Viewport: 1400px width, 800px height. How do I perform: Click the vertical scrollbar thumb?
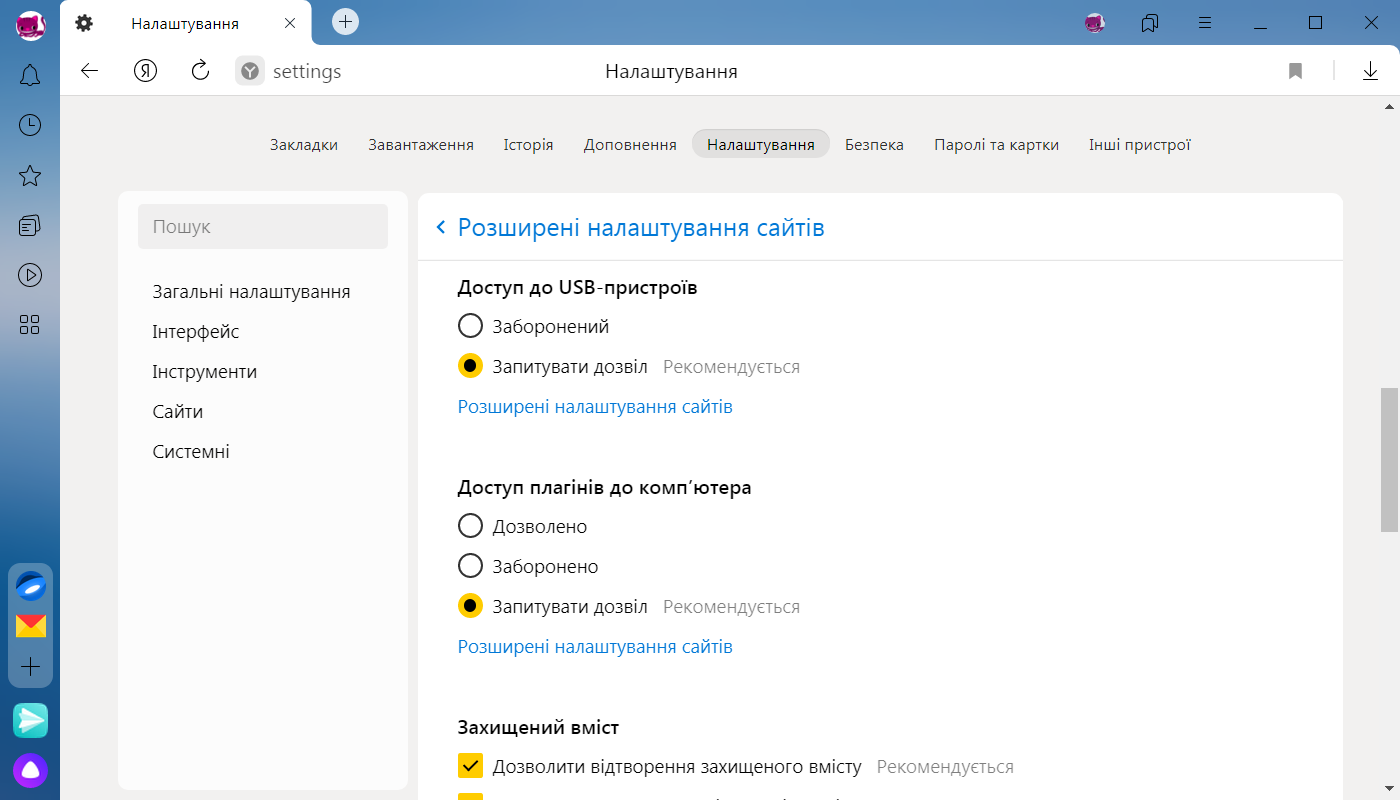(x=1389, y=460)
